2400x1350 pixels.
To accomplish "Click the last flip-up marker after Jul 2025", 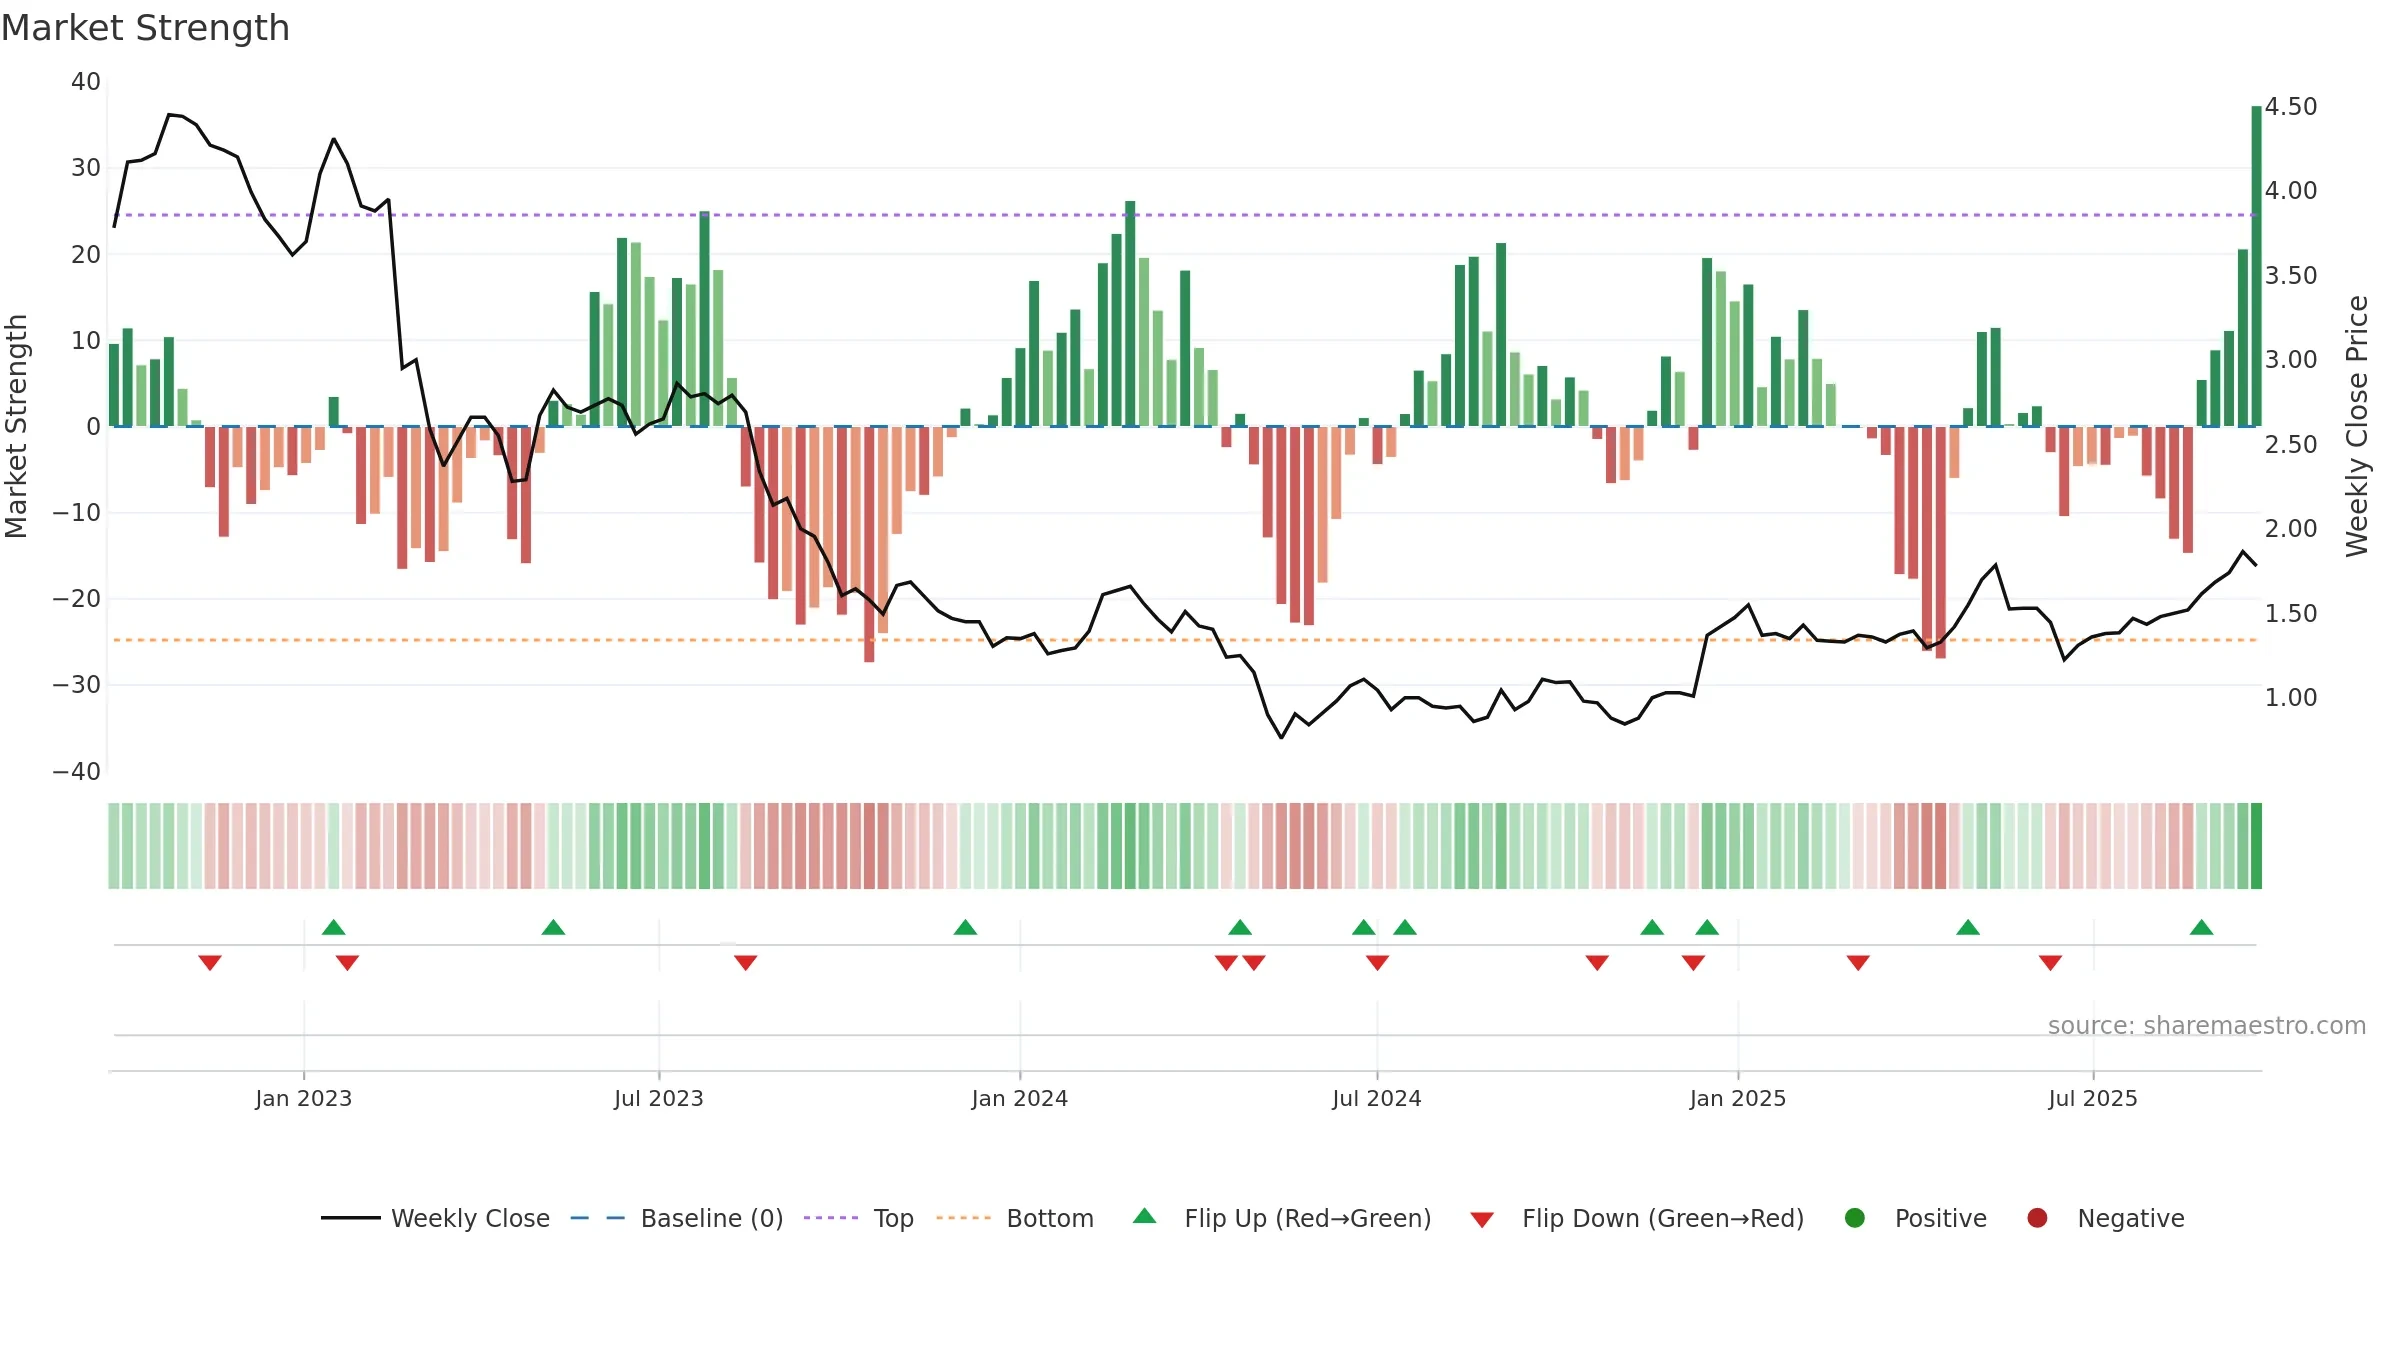I will pyautogui.click(x=2201, y=928).
